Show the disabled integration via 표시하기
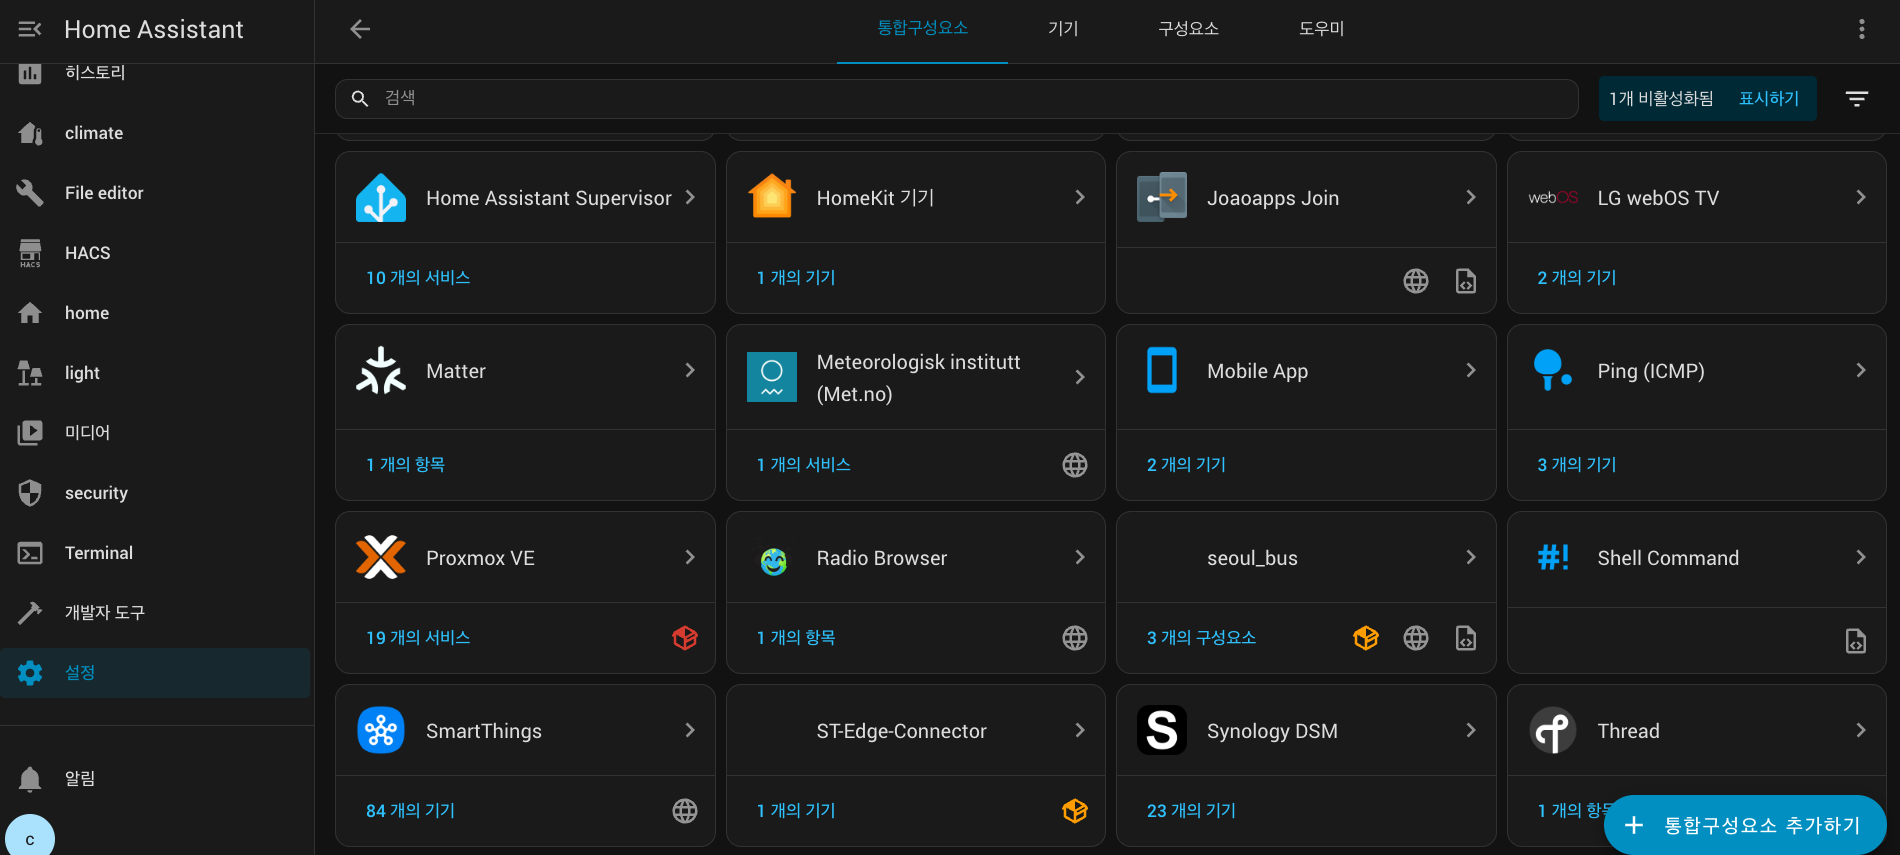 pyautogui.click(x=1768, y=98)
